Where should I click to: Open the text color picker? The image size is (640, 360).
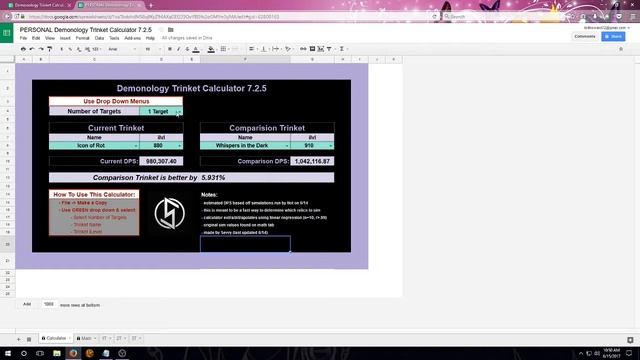click(196, 49)
